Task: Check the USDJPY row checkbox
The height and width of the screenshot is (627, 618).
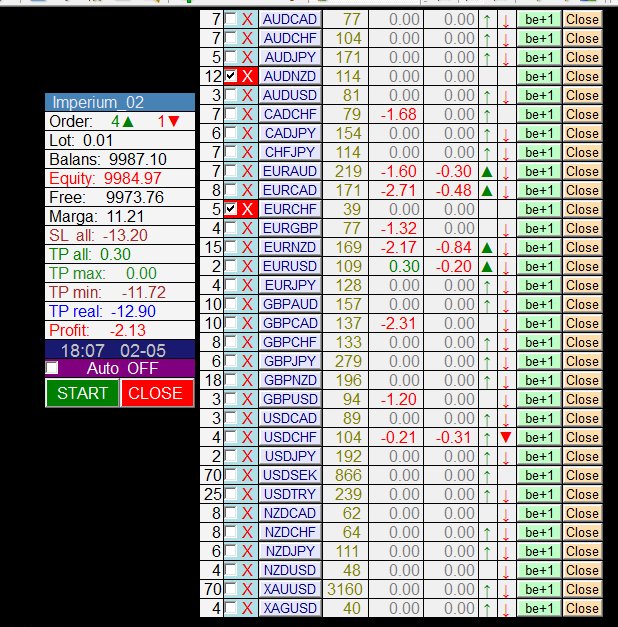Action: pyautogui.click(x=231, y=455)
